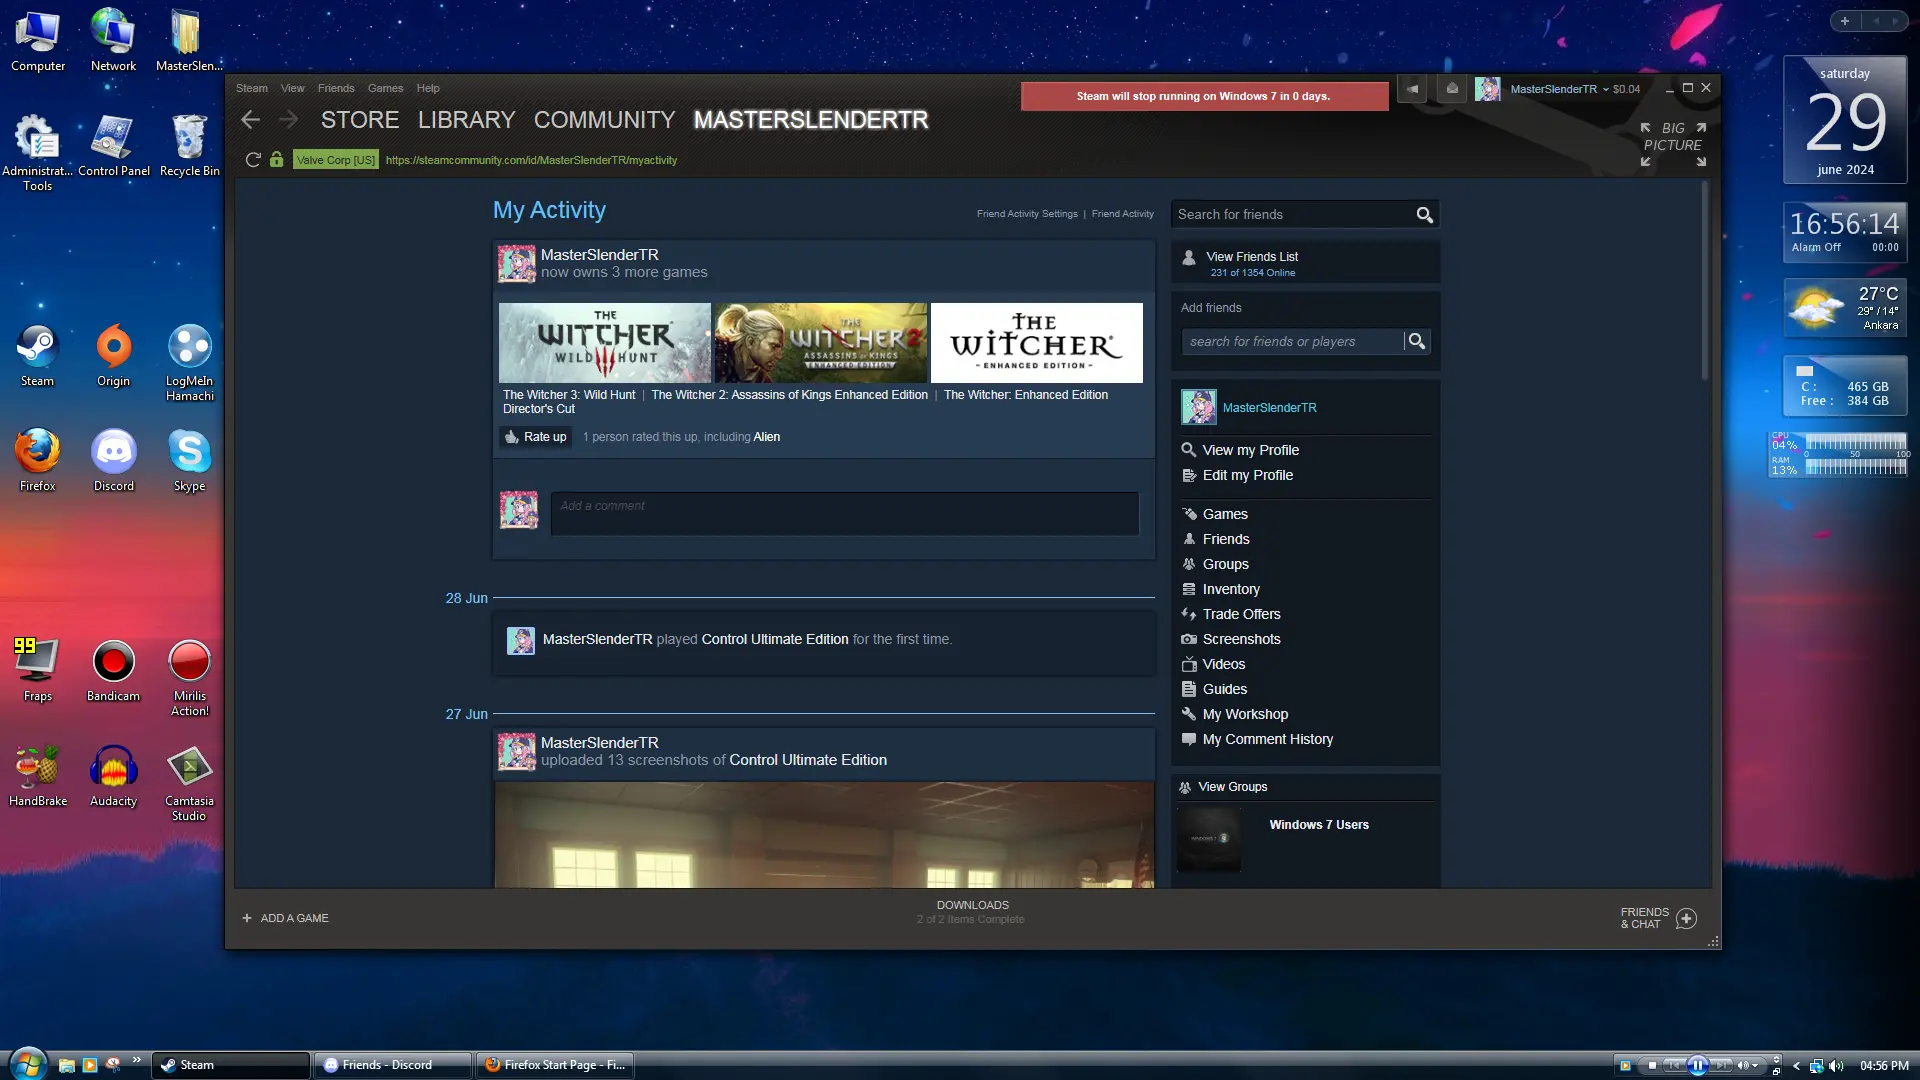
Task: Click the plus icon for Add a Game
Action: point(247,918)
